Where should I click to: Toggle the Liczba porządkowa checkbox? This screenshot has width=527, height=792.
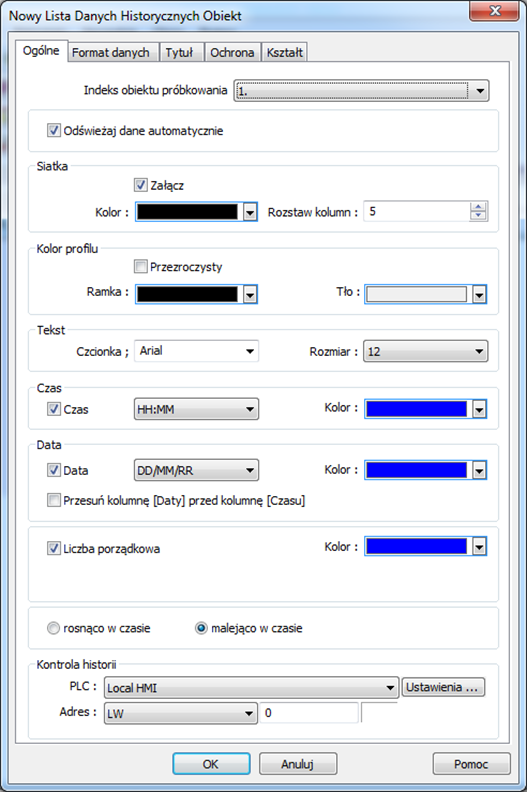[x=54, y=548]
